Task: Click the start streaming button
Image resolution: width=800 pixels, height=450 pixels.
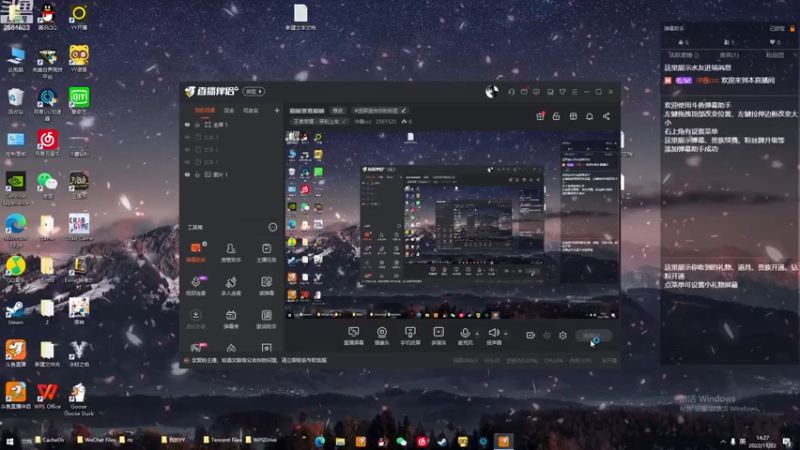Action: pyautogui.click(x=593, y=335)
